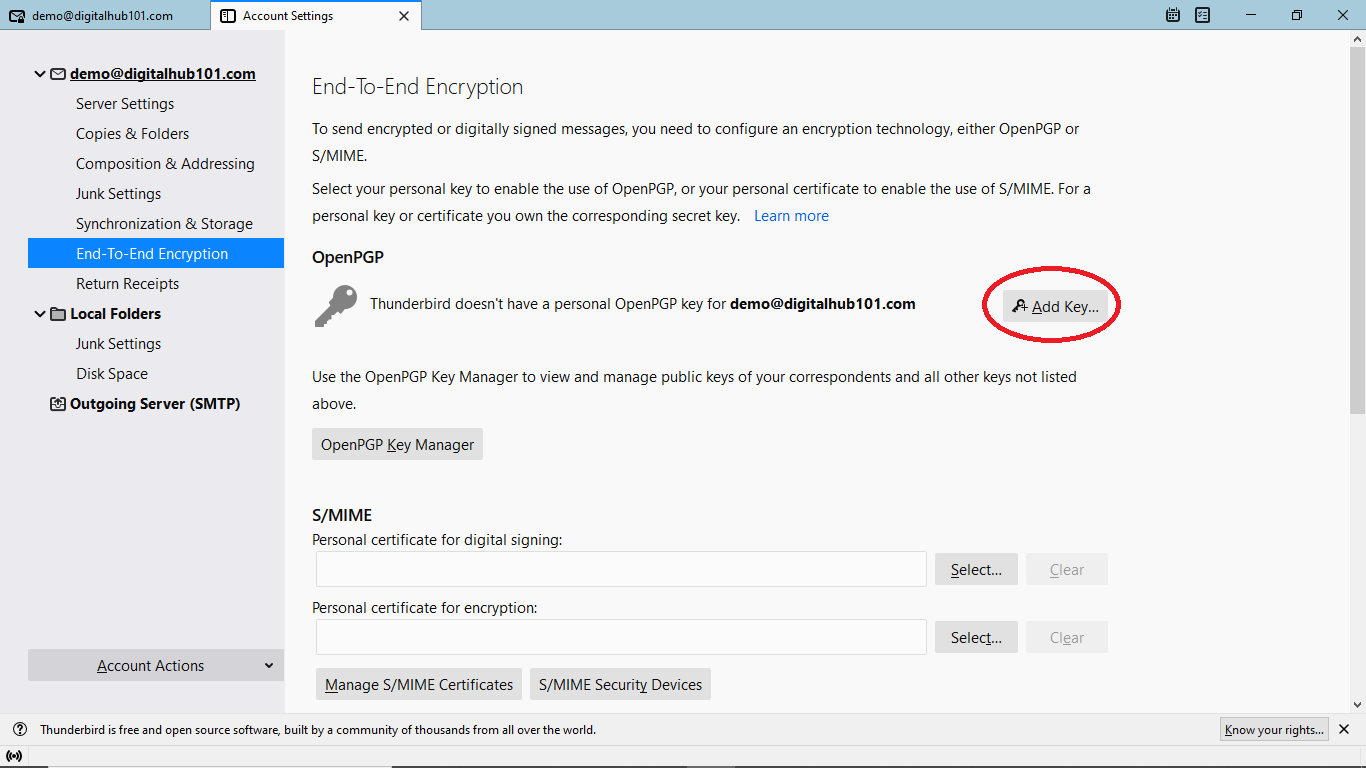Collapse the Local Folders tree
1366x768 pixels.
click(x=40, y=314)
